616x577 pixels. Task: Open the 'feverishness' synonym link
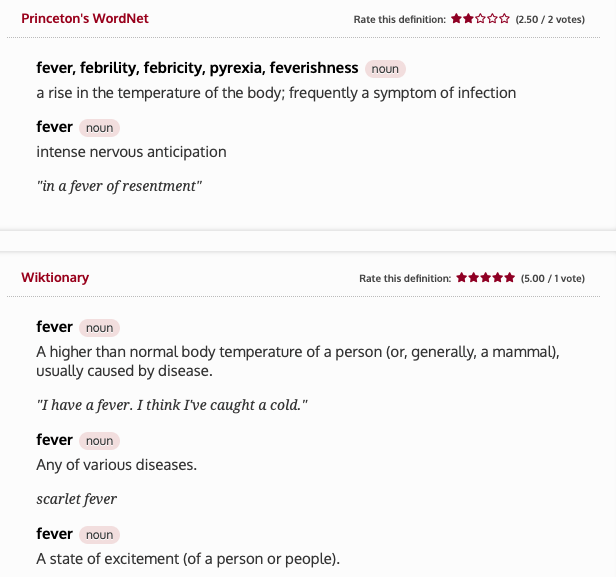coord(314,68)
